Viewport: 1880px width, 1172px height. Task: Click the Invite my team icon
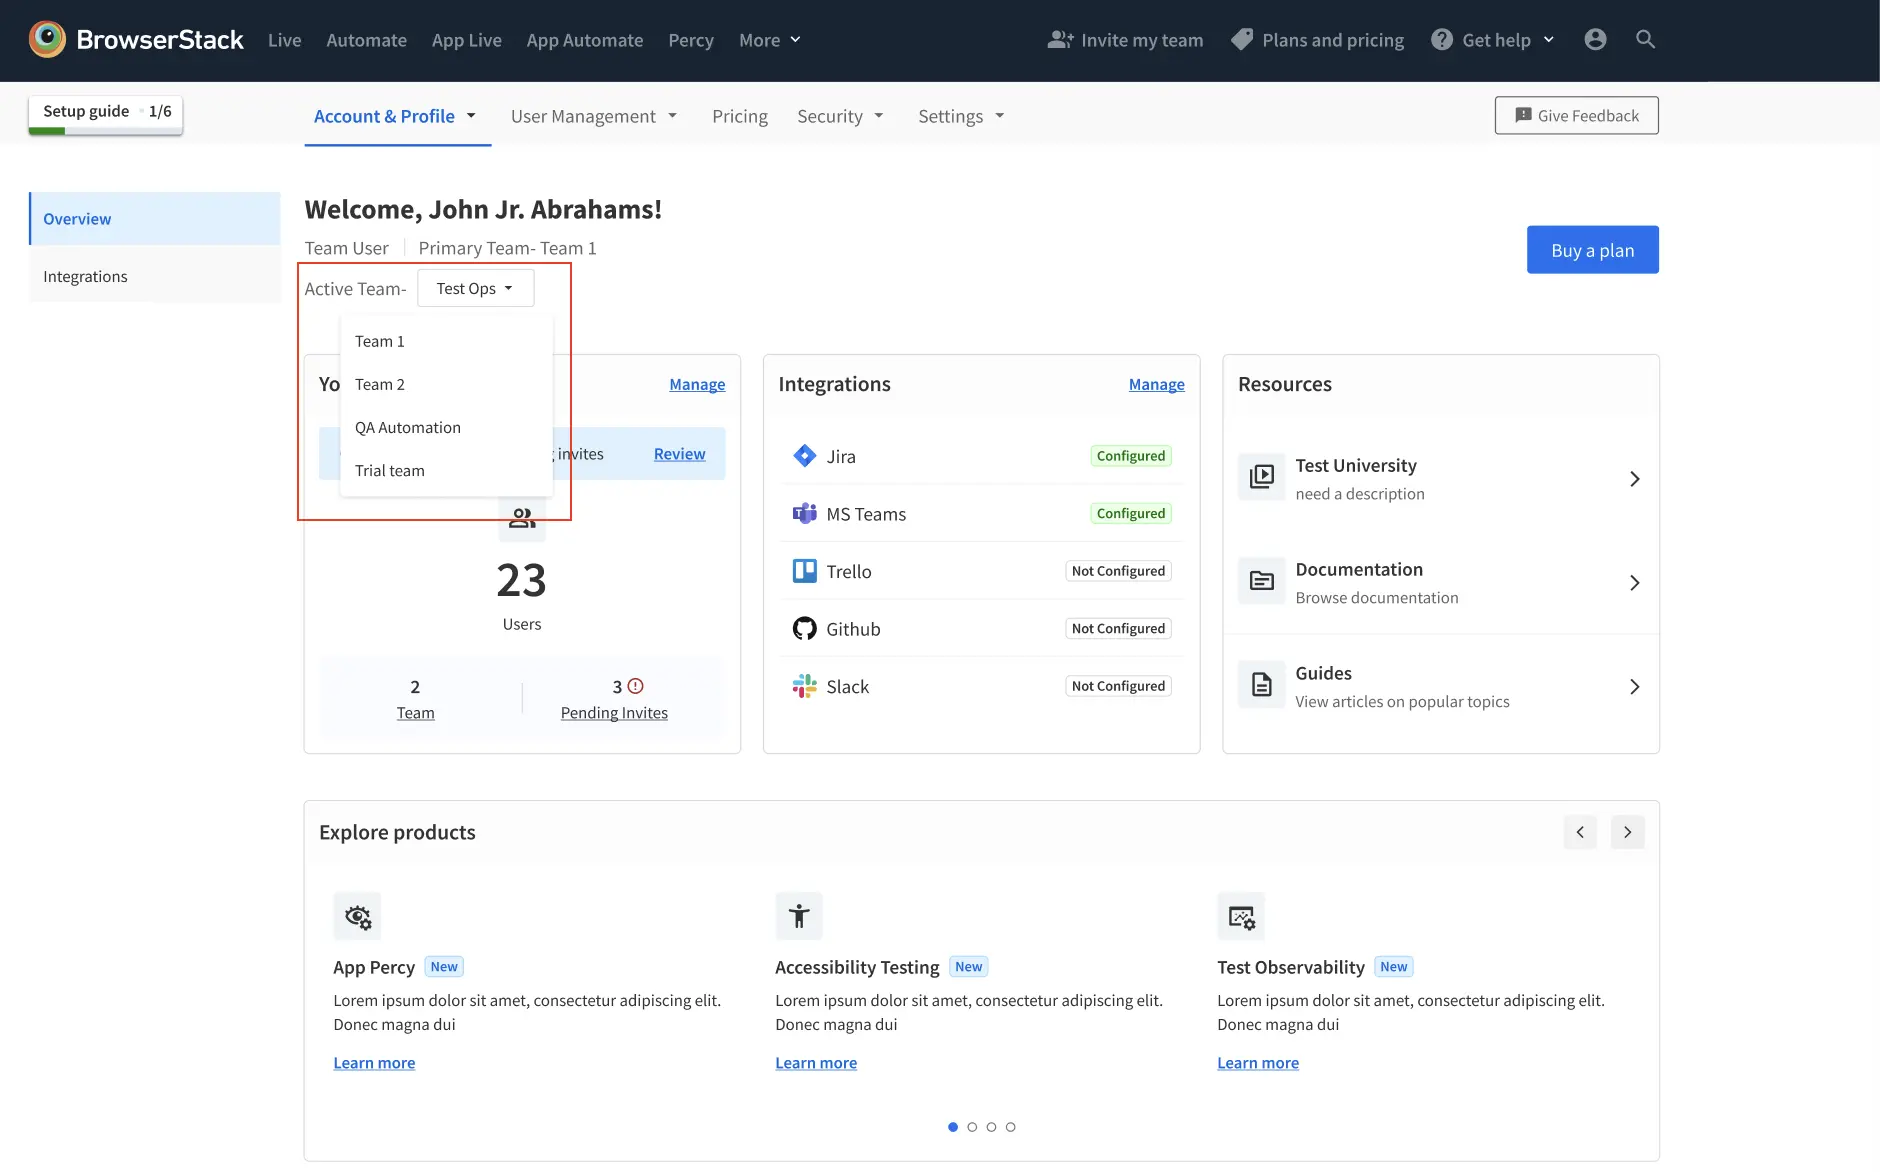1059,39
